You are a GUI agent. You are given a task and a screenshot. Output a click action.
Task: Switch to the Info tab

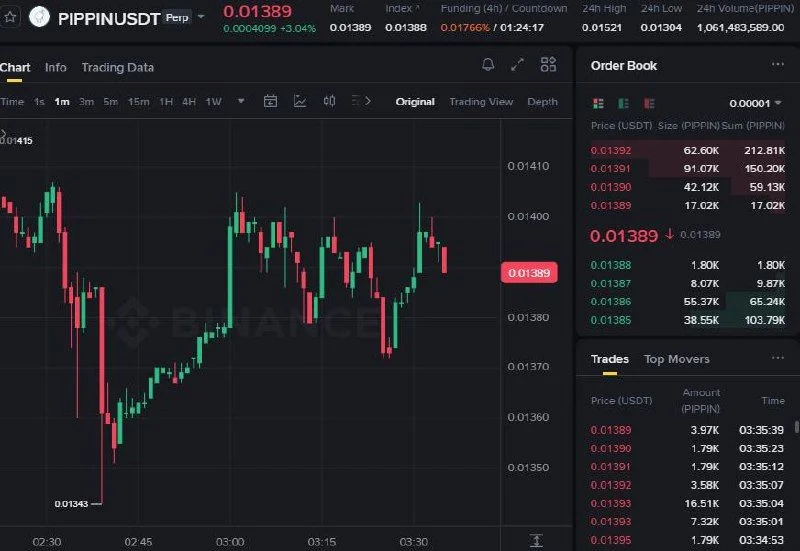pos(56,67)
